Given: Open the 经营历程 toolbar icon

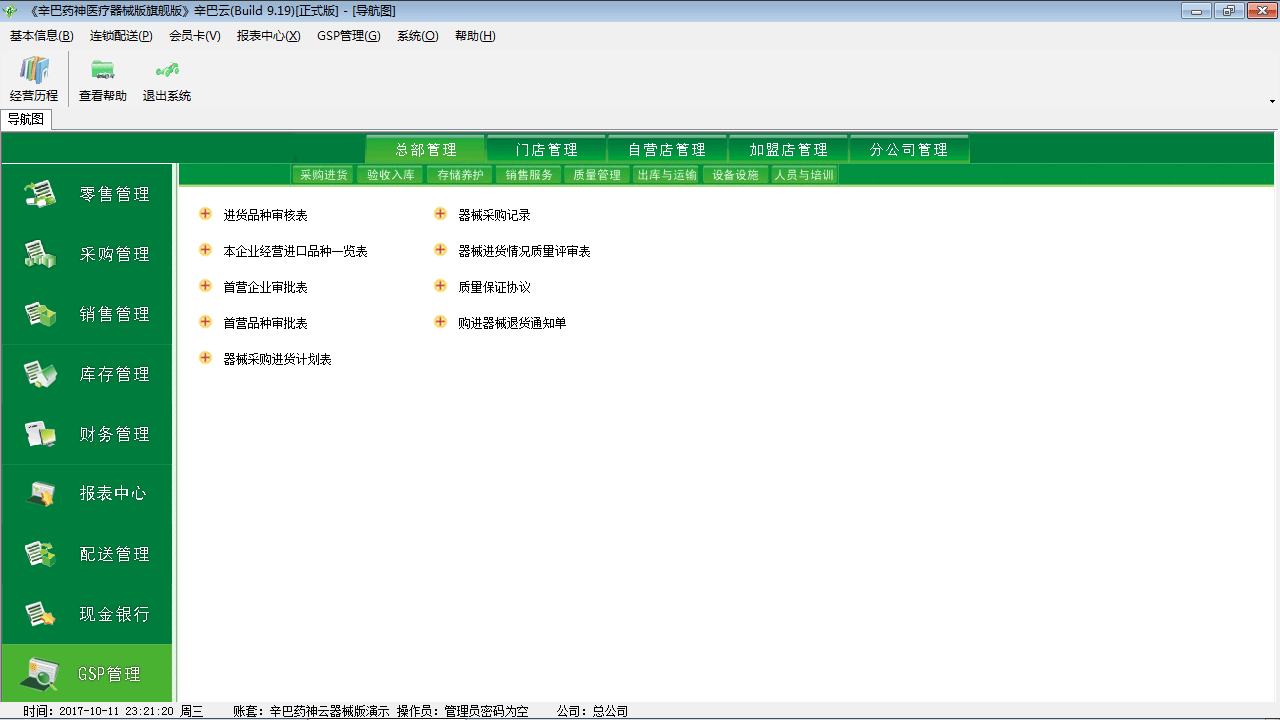Looking at the screenshot, I should (34, 80).
